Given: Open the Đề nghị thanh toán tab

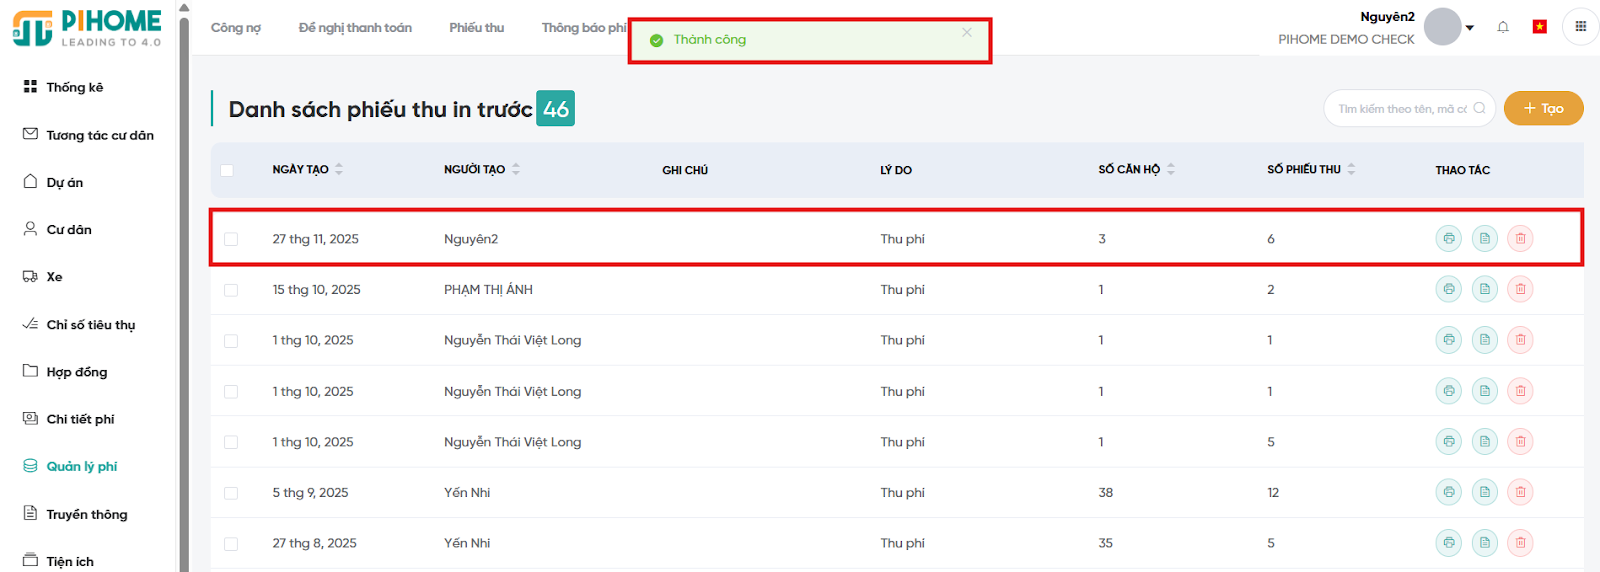Looking at the screenshot, I should 355,28.
